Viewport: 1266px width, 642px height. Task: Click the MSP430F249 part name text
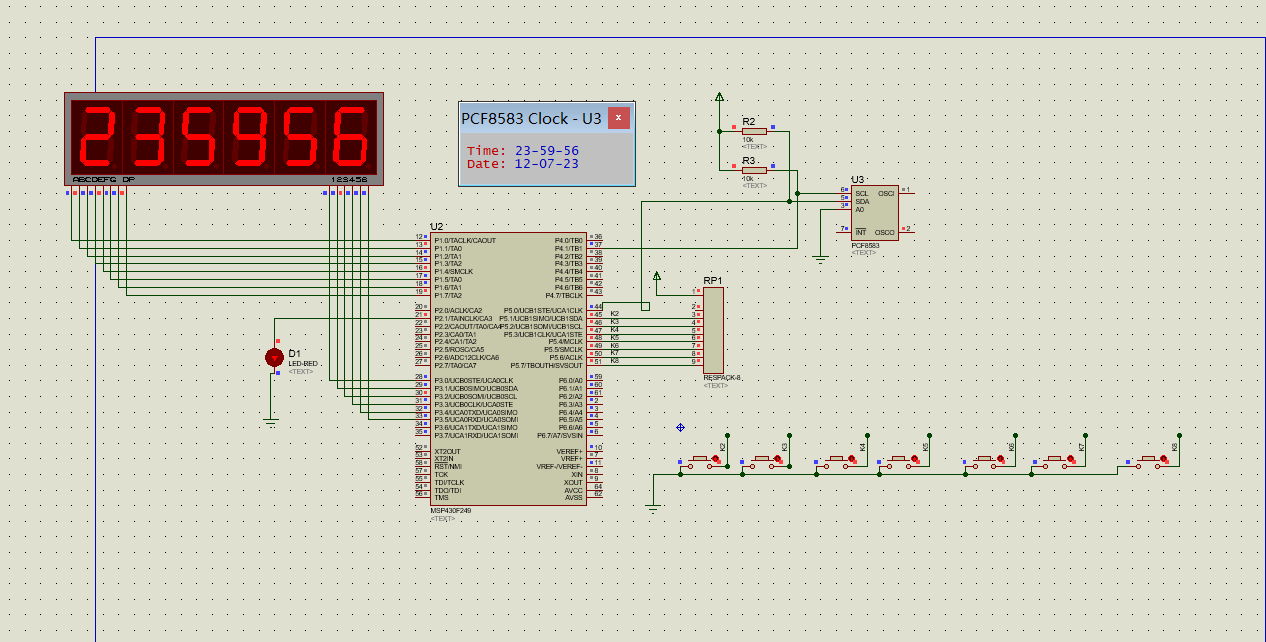coord(450,510)
